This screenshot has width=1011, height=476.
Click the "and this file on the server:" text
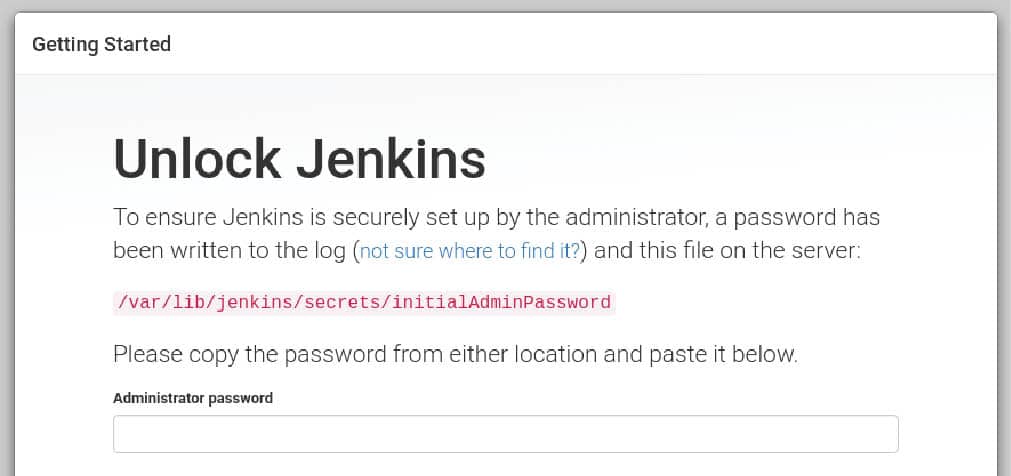pos(727,250)
